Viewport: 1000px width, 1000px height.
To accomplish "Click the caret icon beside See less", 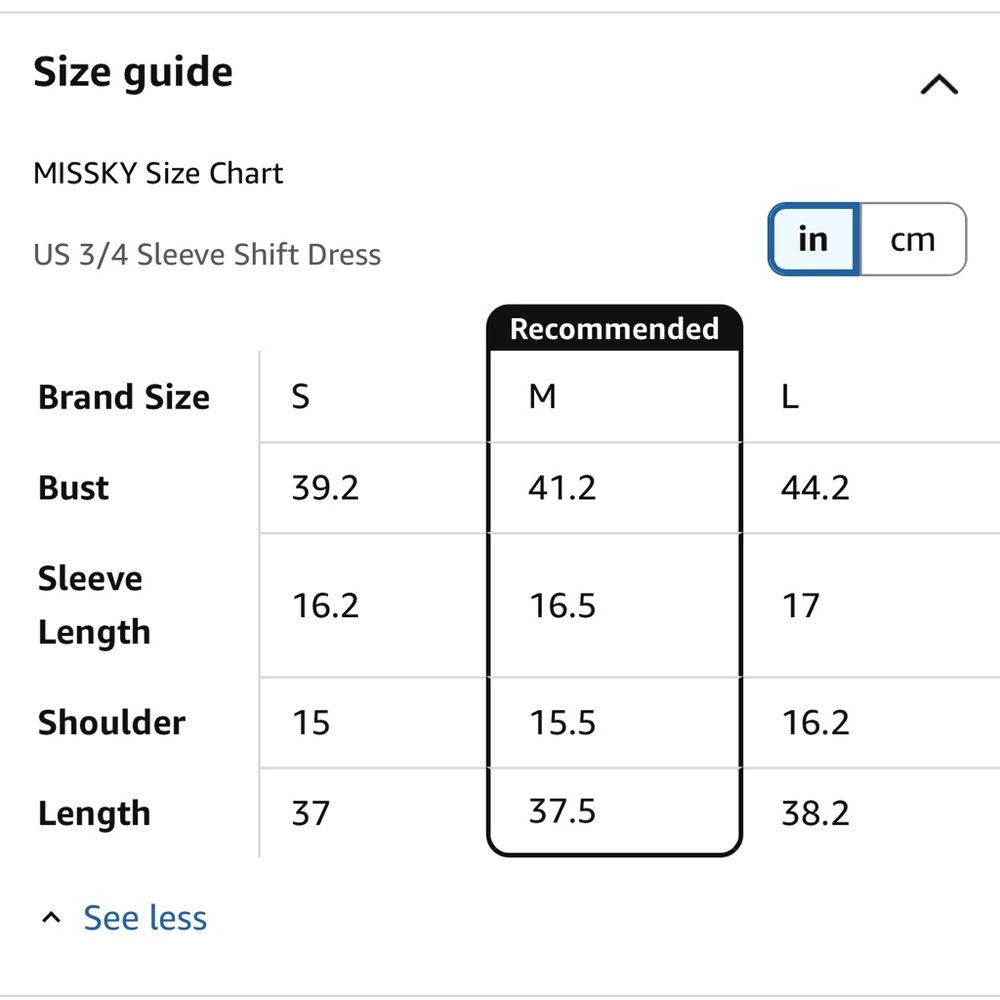I will point(51,918).
